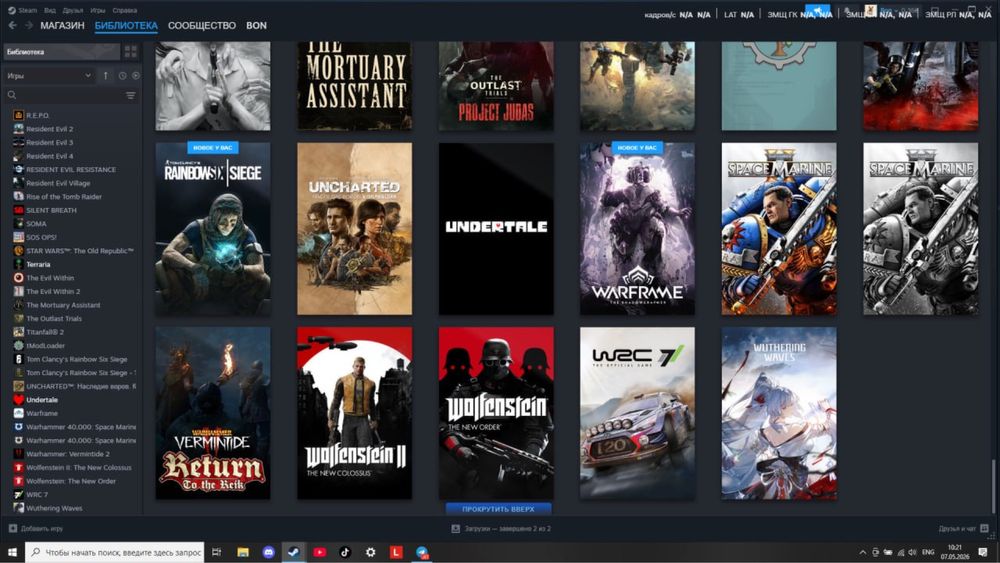Open Telegram from the taskbar
Screen dimensions: 1000x563
coord(422,552)
